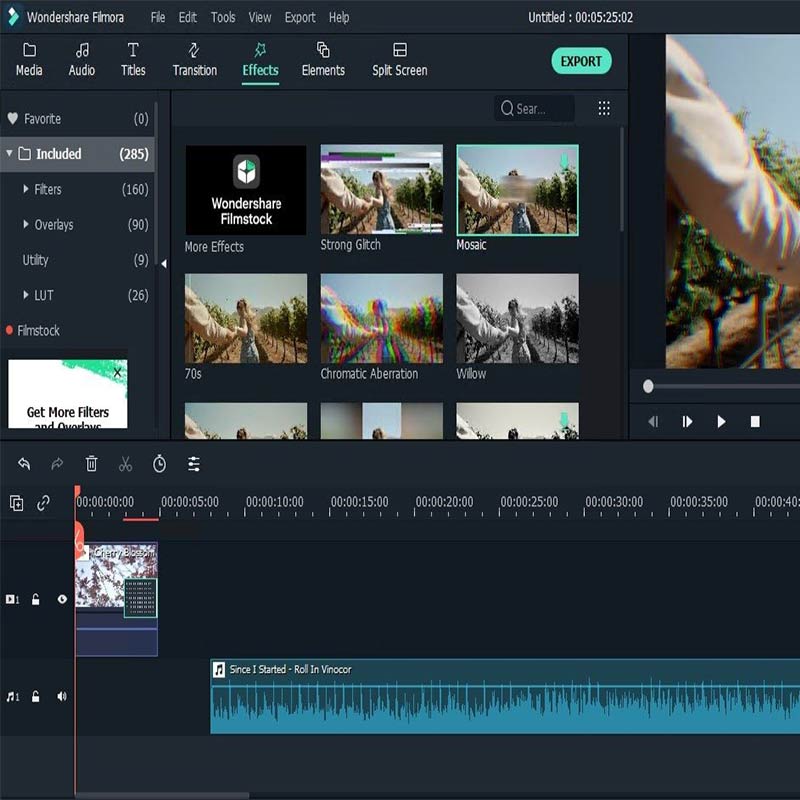Hide video track 1 with eye icon
Screen dimensions: 800x800
tap(62, 599)
